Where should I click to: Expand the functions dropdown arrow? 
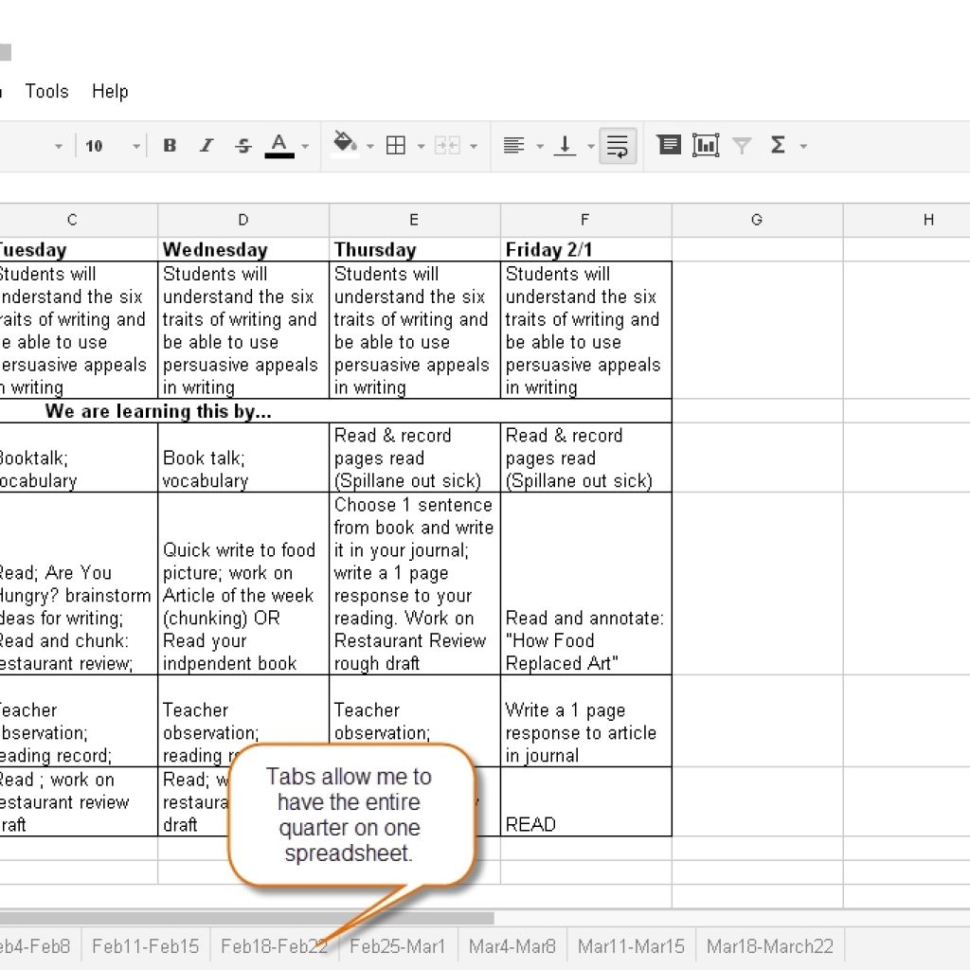click(803, 147)
